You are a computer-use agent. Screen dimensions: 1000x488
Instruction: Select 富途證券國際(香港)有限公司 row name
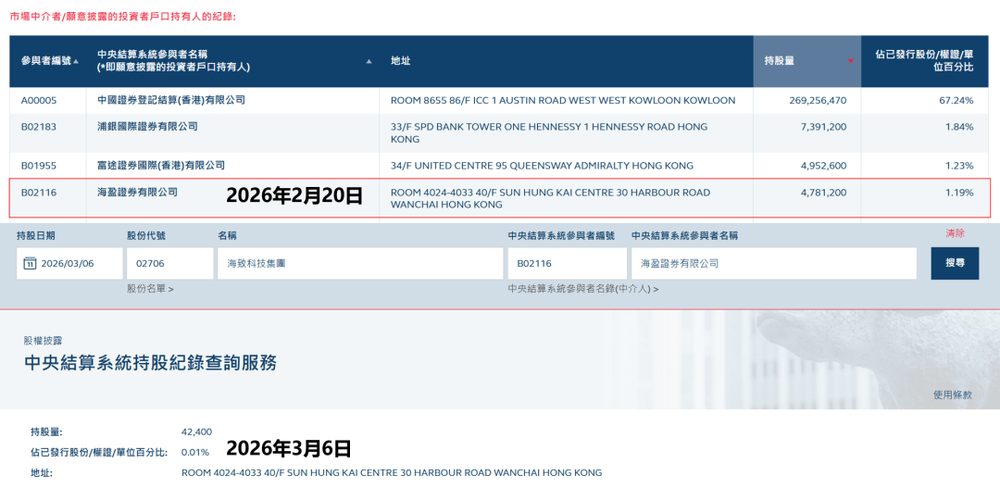point(161,165)
